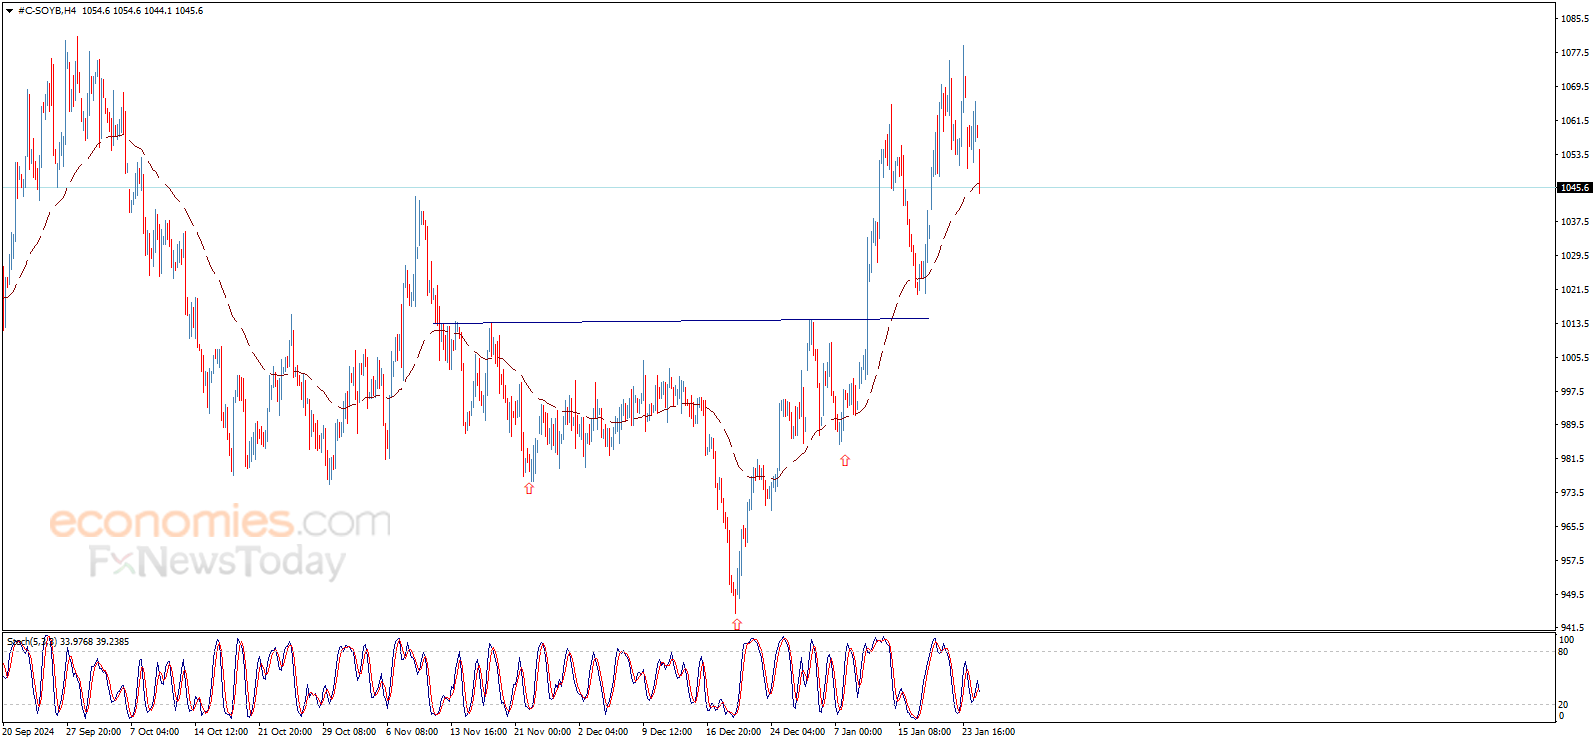
Task: Click the 20 Sep 2024 time label
Action: (29, 732)
